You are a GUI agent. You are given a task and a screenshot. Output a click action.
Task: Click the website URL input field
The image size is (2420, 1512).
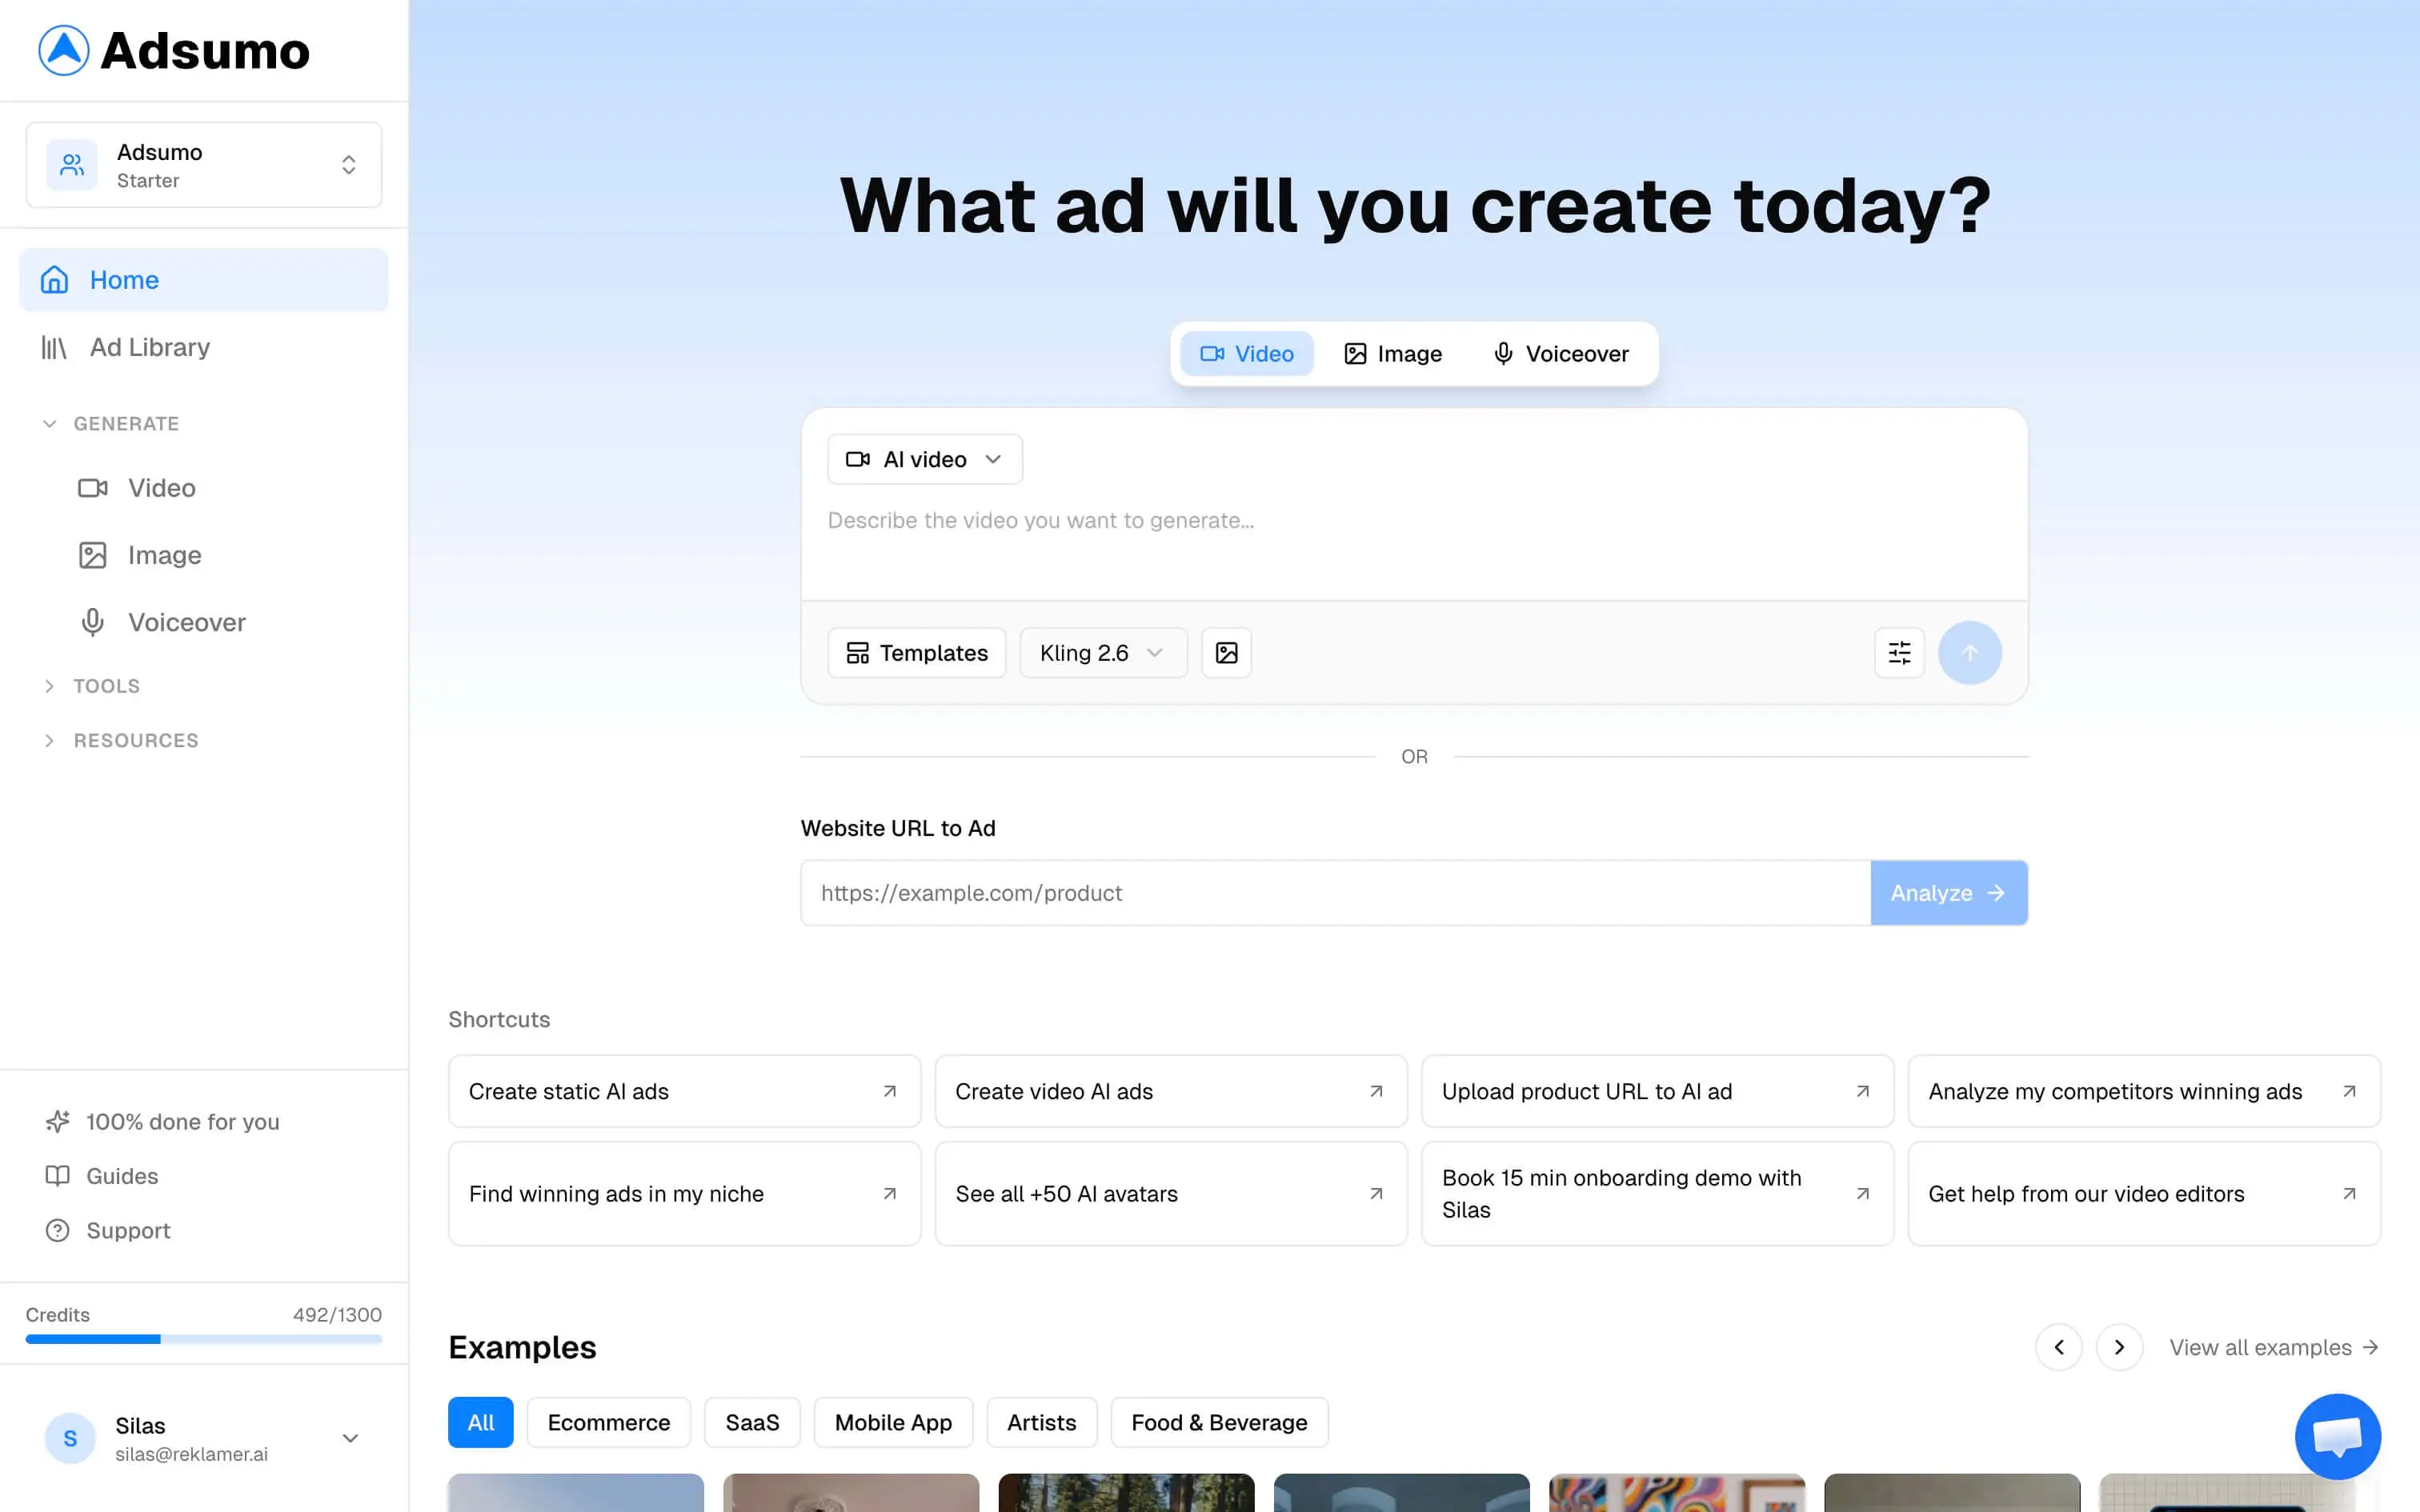point(1300,892)
